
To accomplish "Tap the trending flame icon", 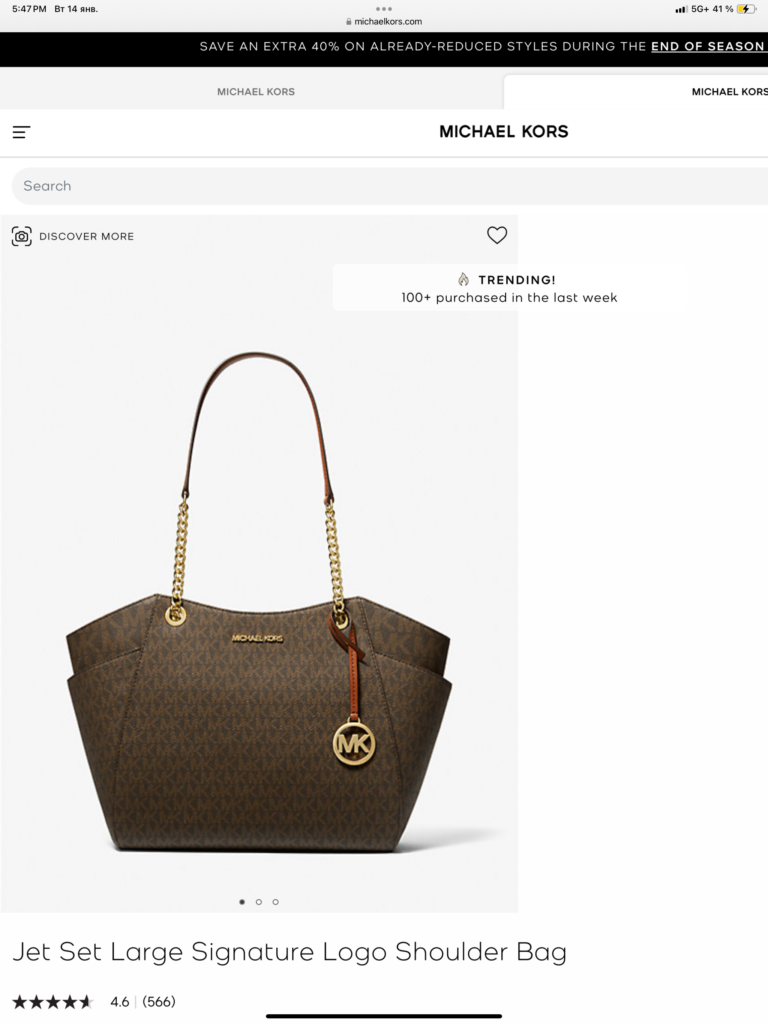I will point(464,280).
